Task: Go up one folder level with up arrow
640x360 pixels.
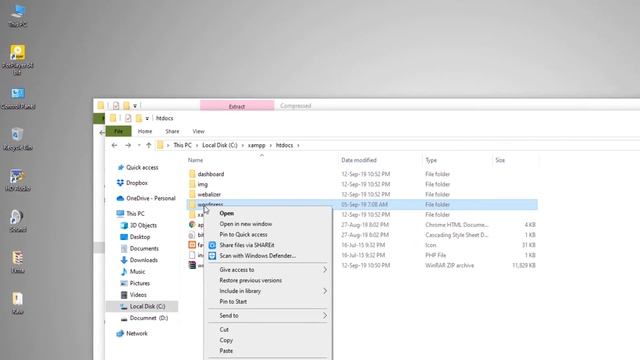Action: coord(149,145)
